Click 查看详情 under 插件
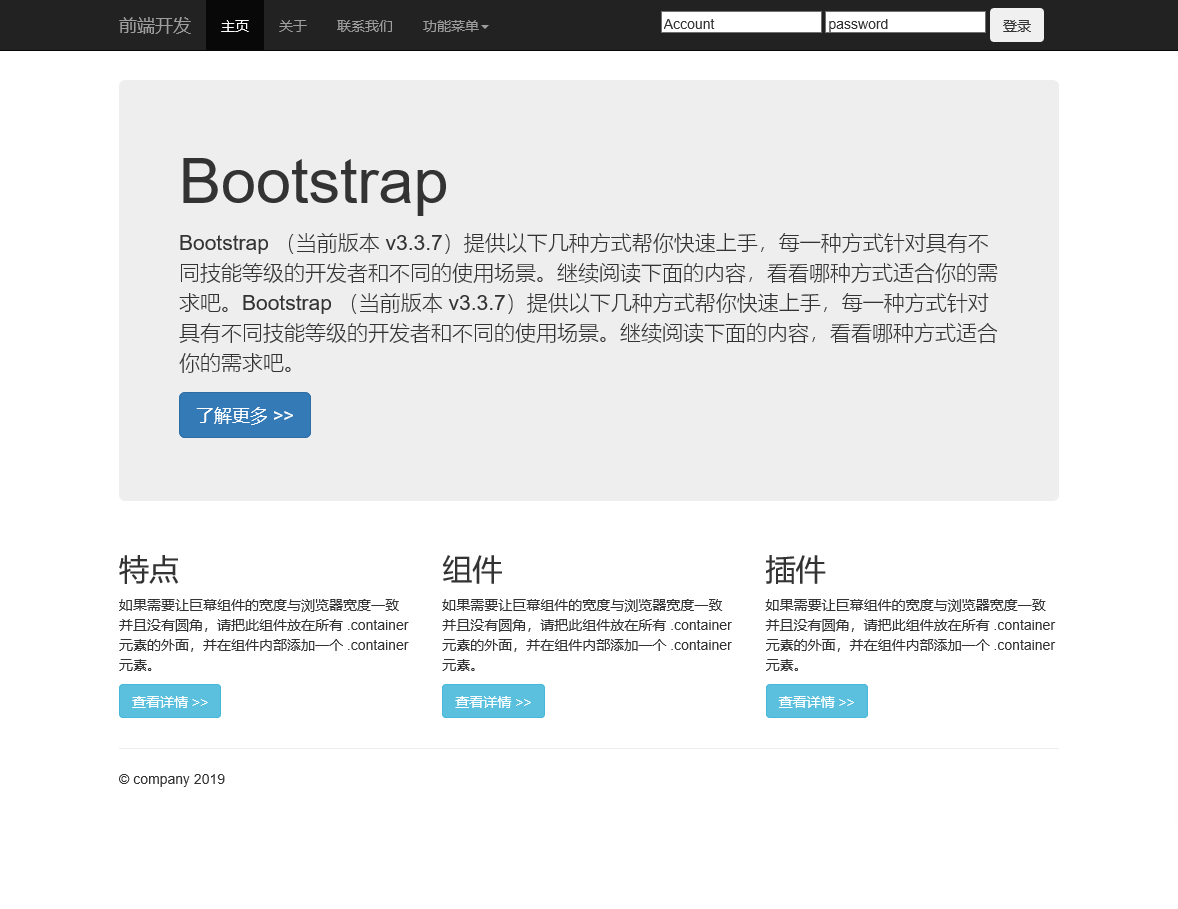This screenshot has width=1178, height=909. coord(817,701)
